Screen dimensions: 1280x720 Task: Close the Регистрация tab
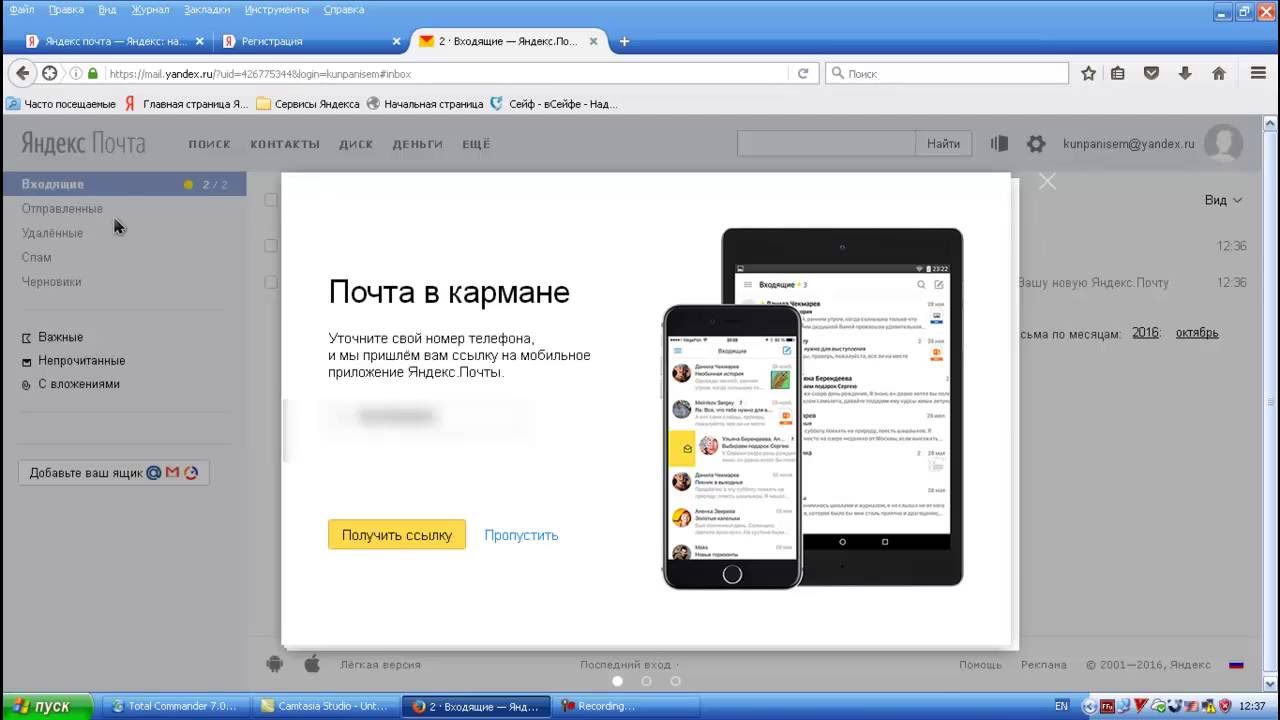pyautogui.click(x=396, y=42)
